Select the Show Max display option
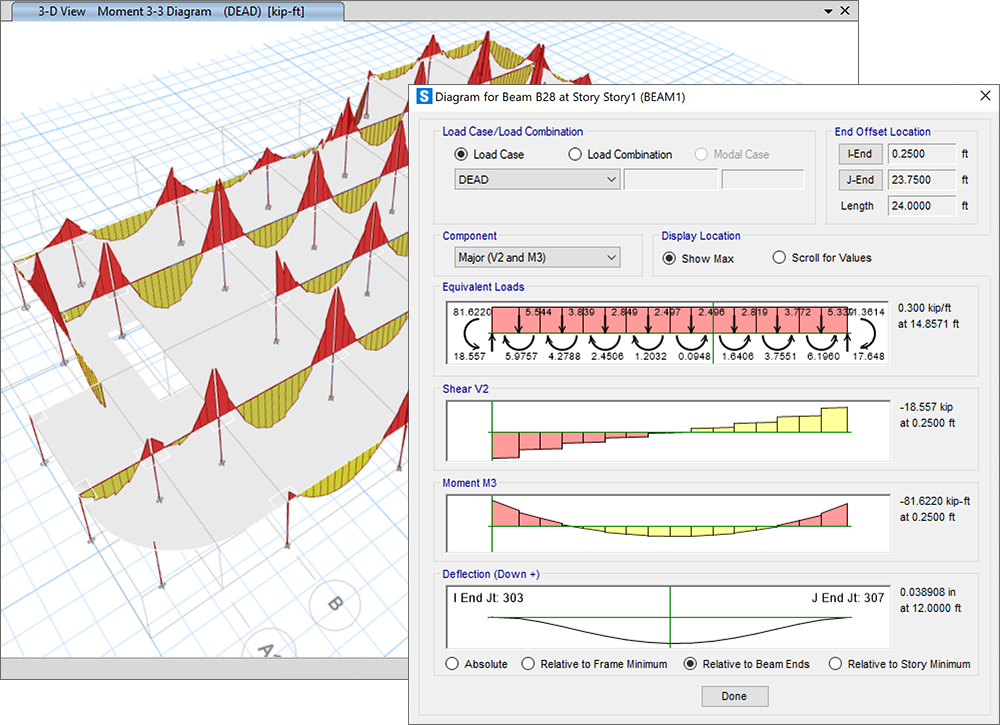The image size is (1000, 725). point(670,258)
